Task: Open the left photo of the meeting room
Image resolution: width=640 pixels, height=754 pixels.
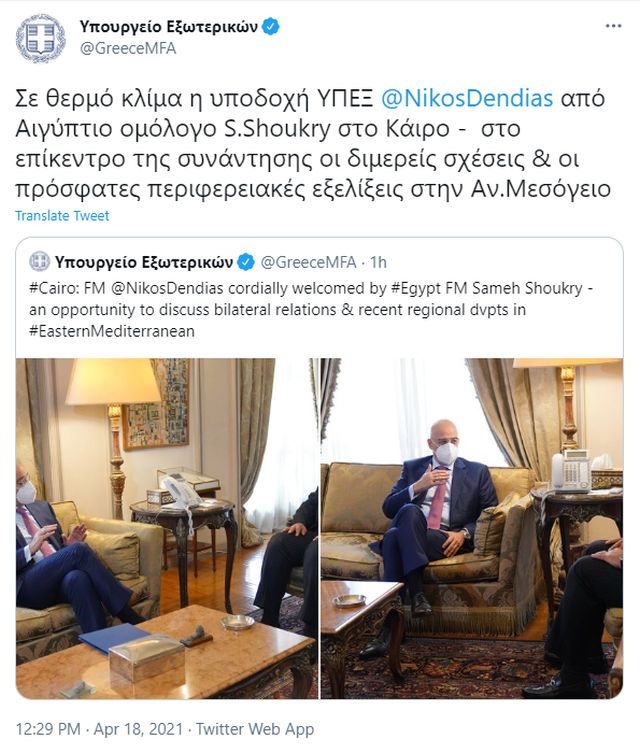Action: [x=166, y=528]
